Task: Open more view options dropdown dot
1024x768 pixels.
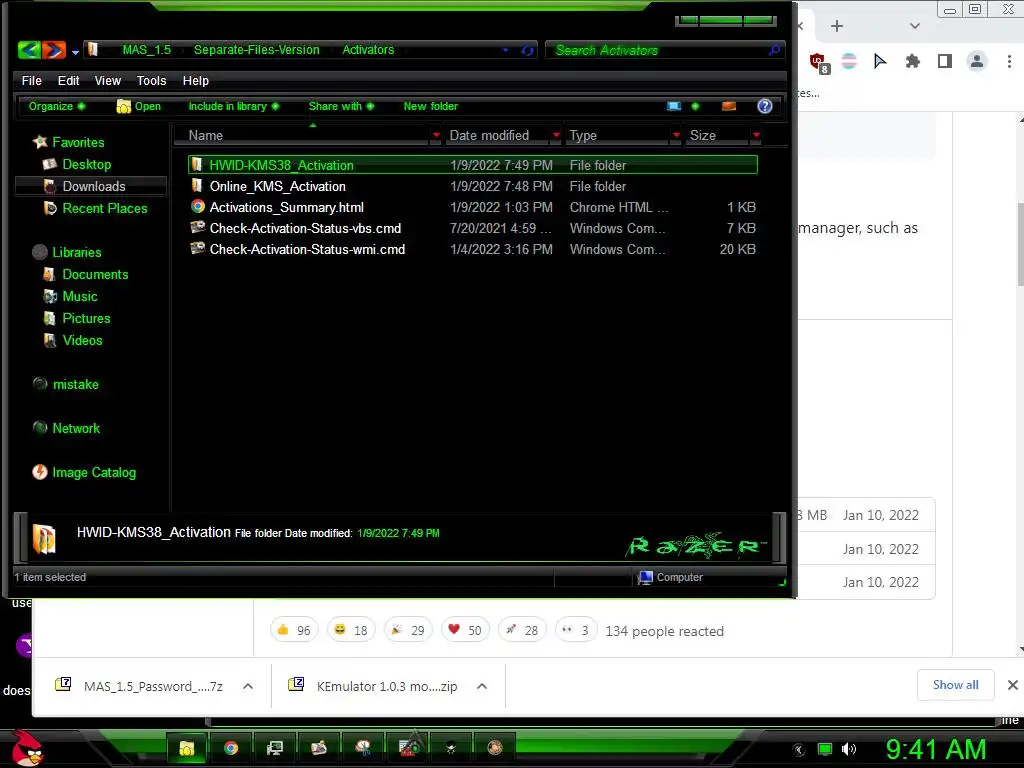Action: tap(695, 106)
